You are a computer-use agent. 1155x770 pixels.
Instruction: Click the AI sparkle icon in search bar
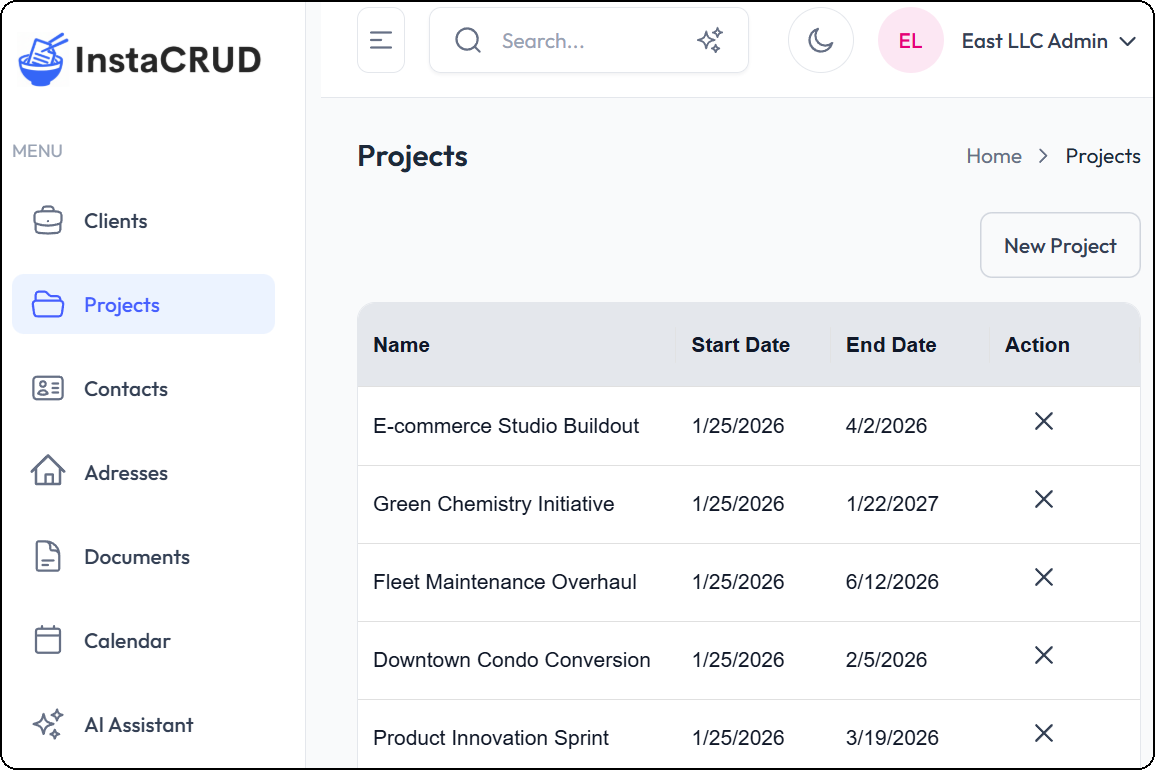click(710, 41)
